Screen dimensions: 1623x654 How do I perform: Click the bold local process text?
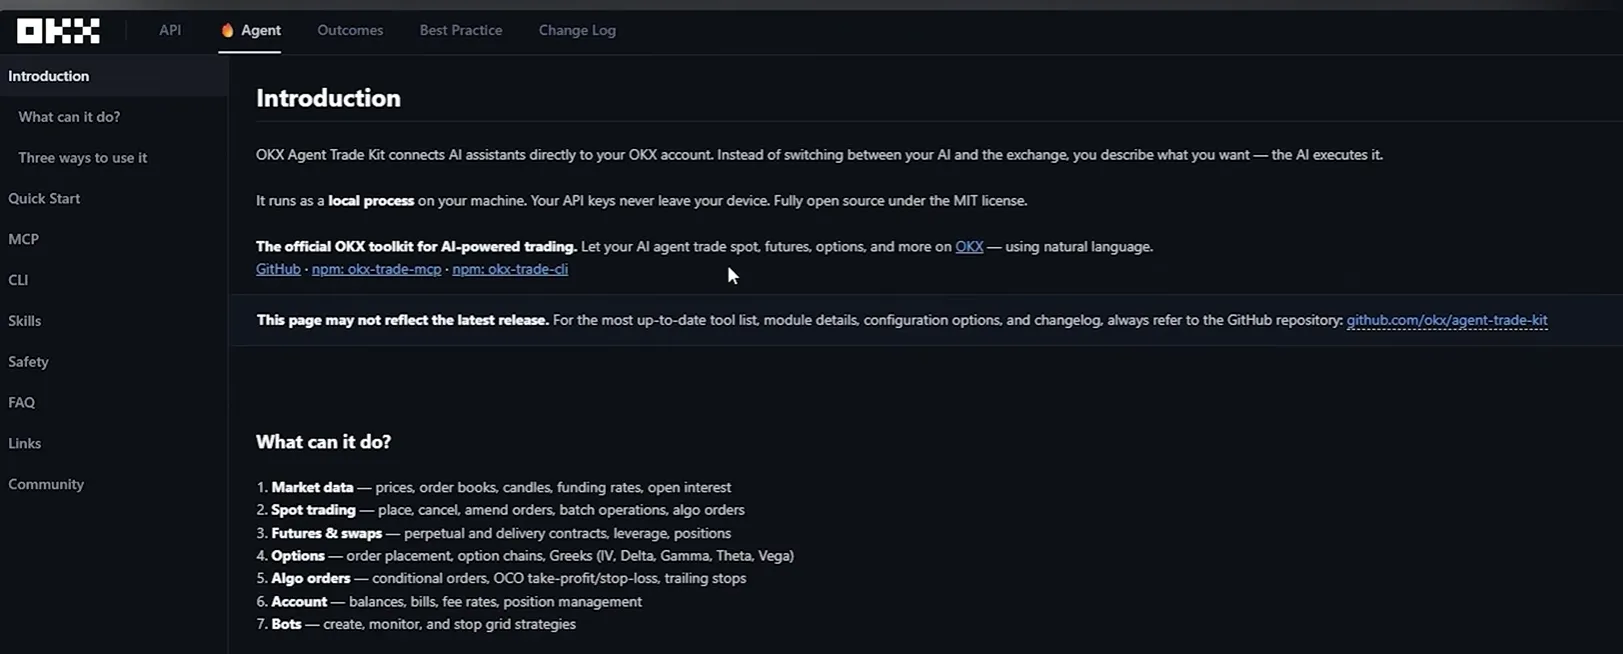tap(371, 201)
